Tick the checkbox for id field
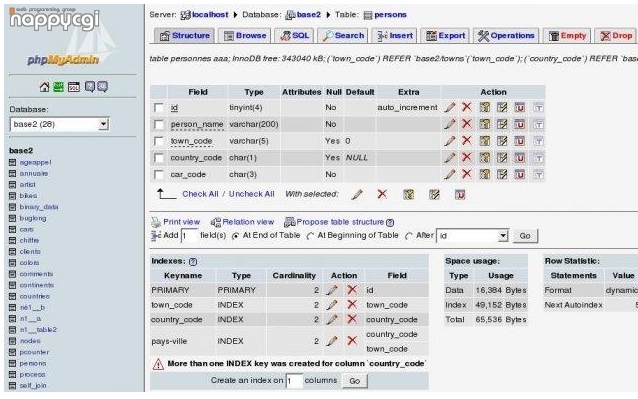This screenshot has width=638, height=399. click(159, 108)
